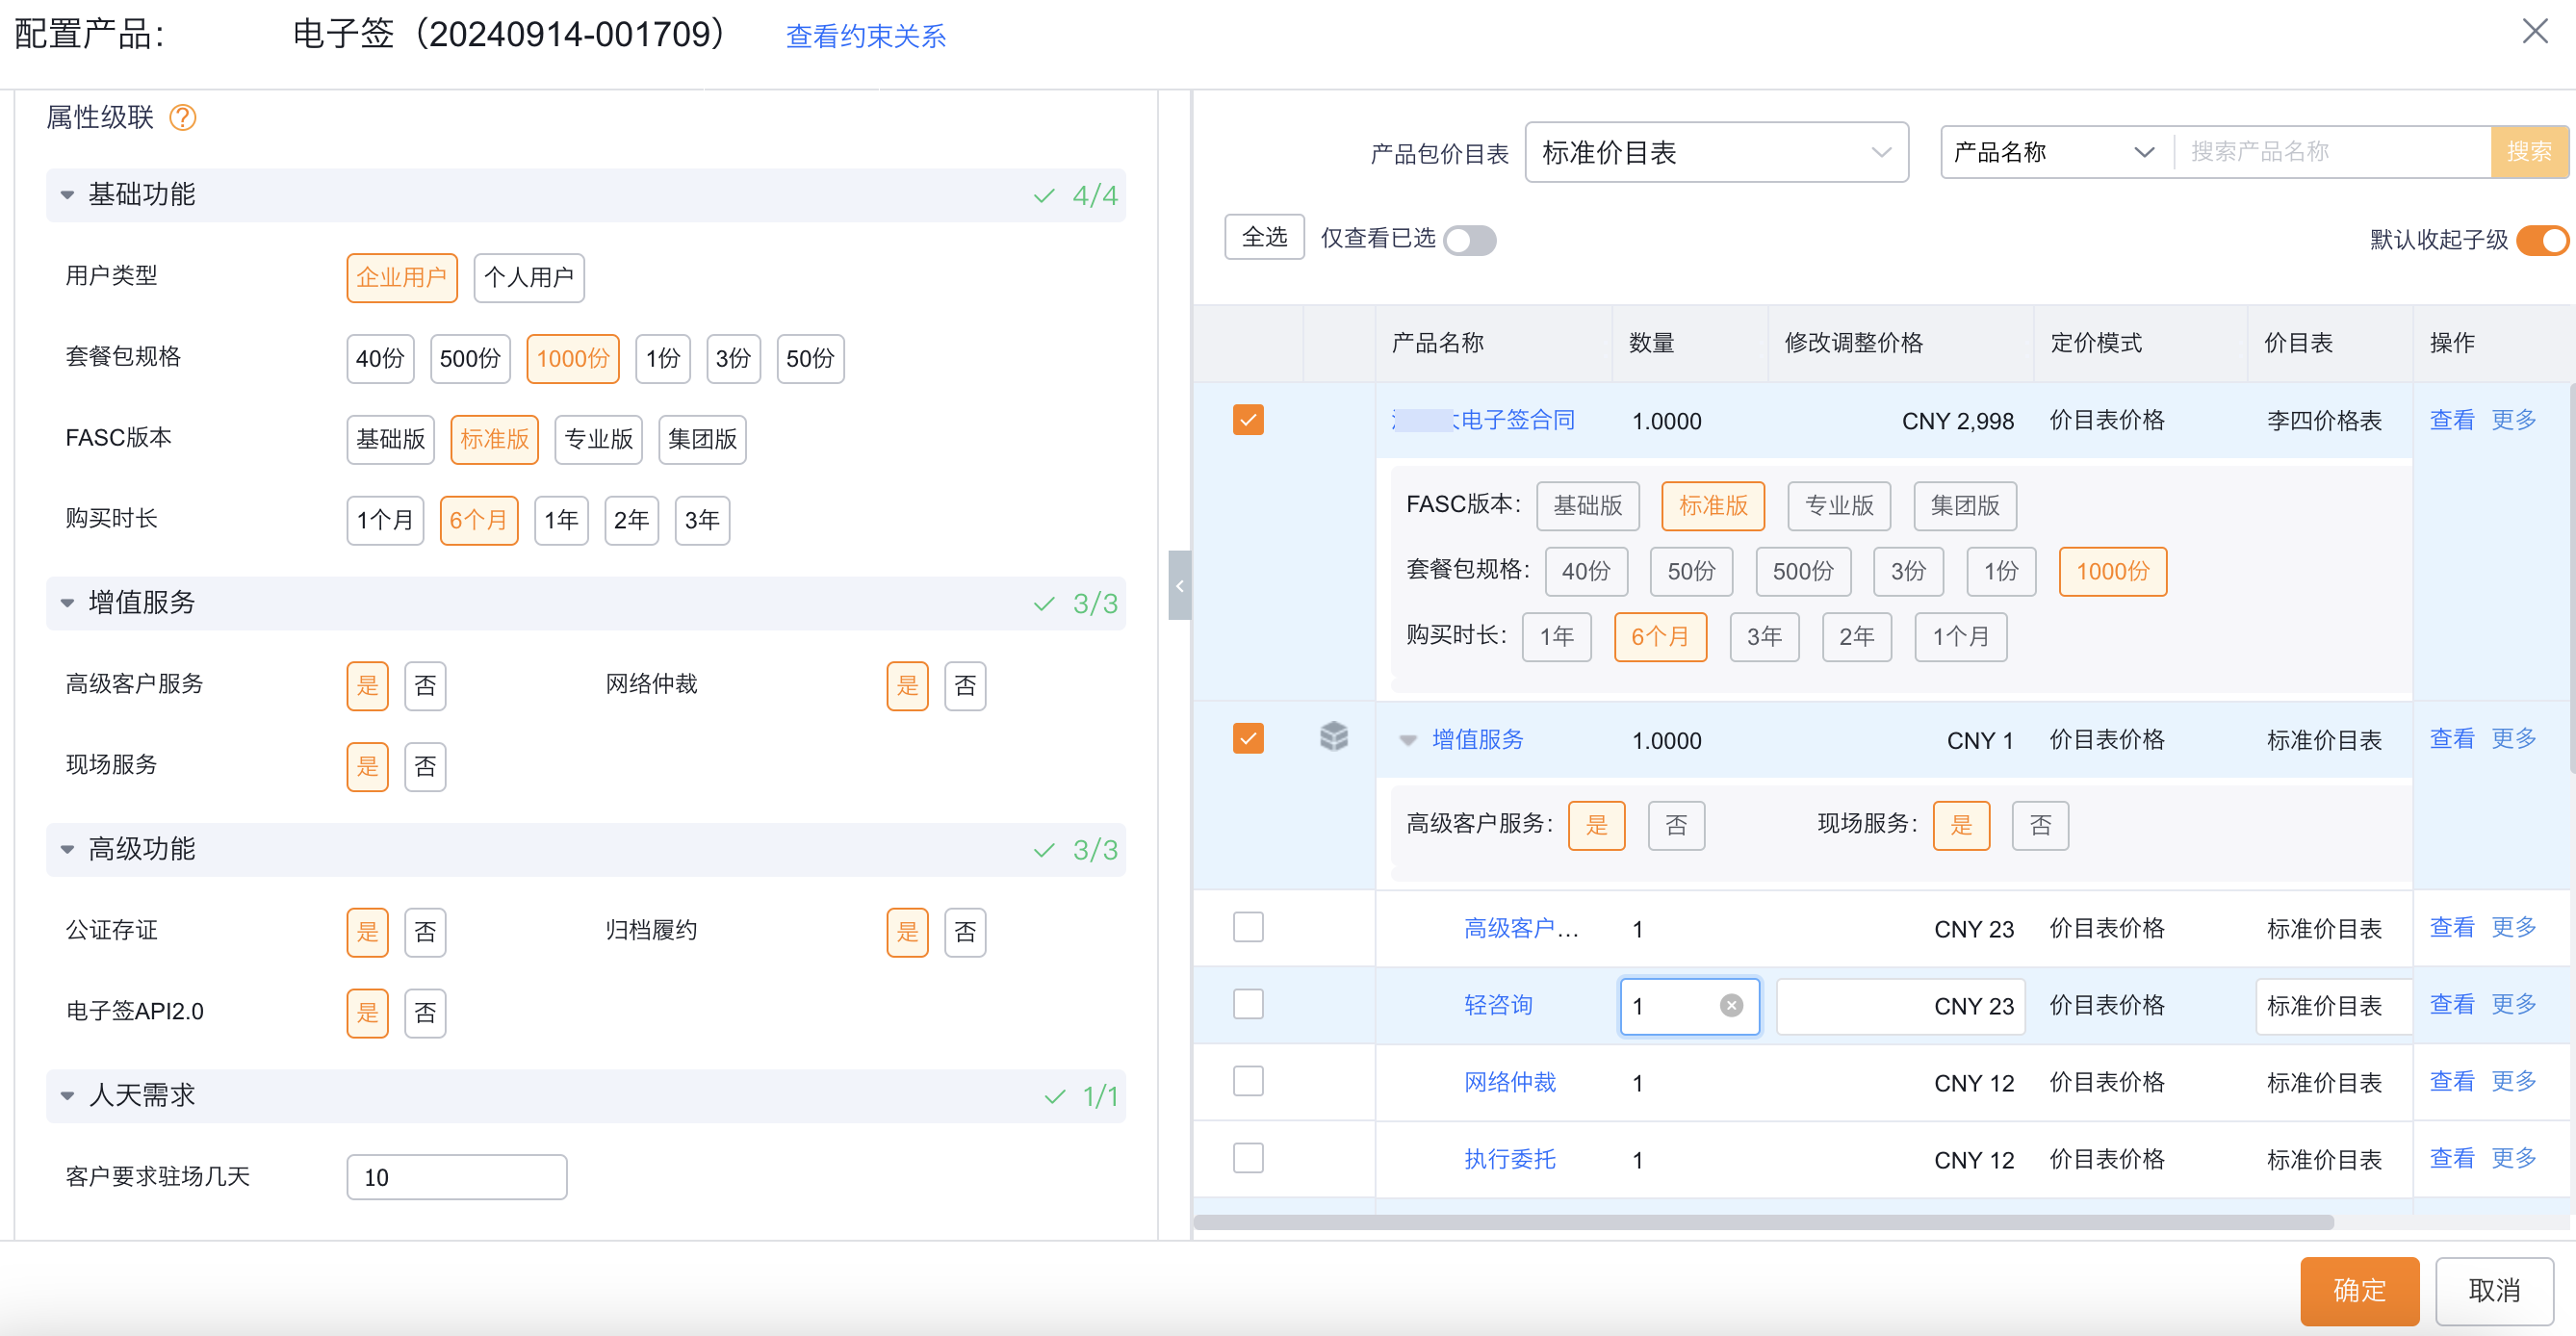Check the 网络仲裁 row checkbox

(1248, 1081)
